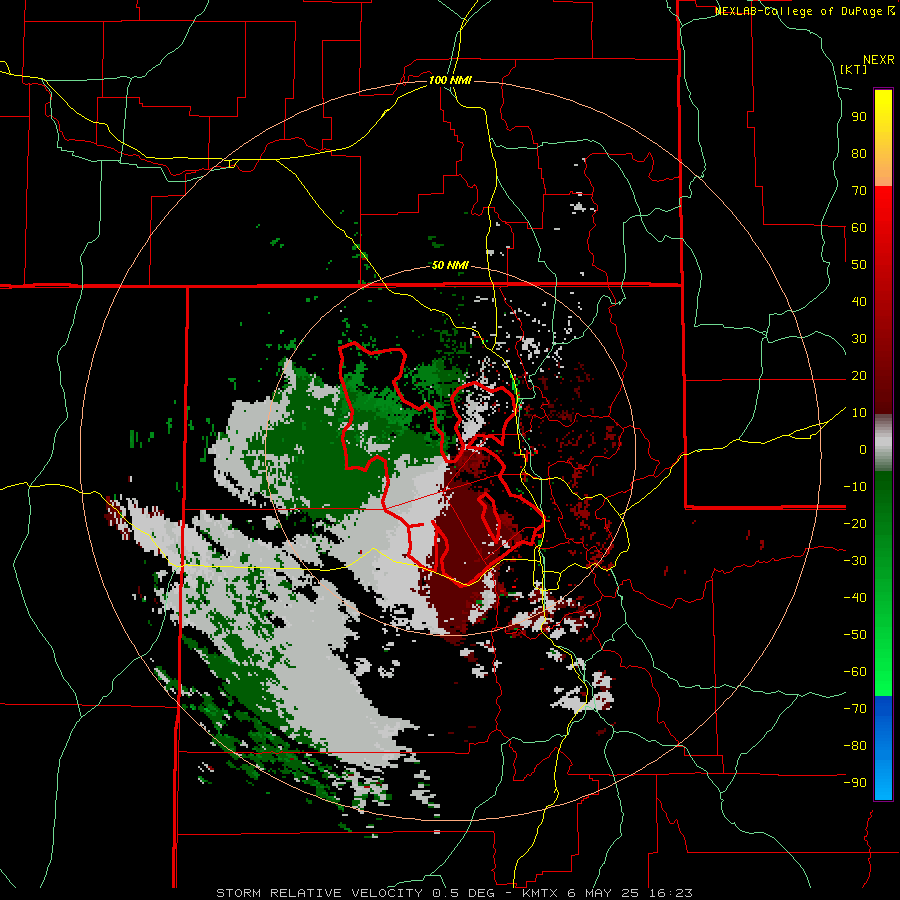Click the 30 knot label on velocity scale
The image size is (900, 900).
(859, 339)
